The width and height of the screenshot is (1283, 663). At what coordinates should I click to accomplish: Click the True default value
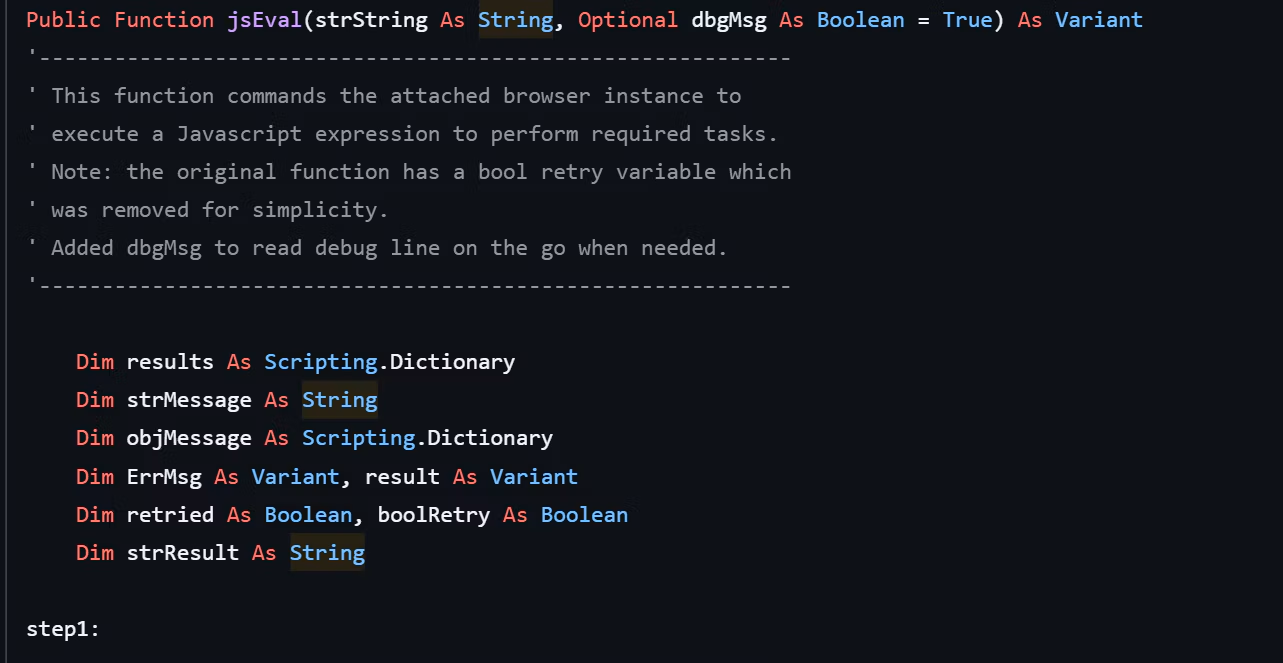968,20
